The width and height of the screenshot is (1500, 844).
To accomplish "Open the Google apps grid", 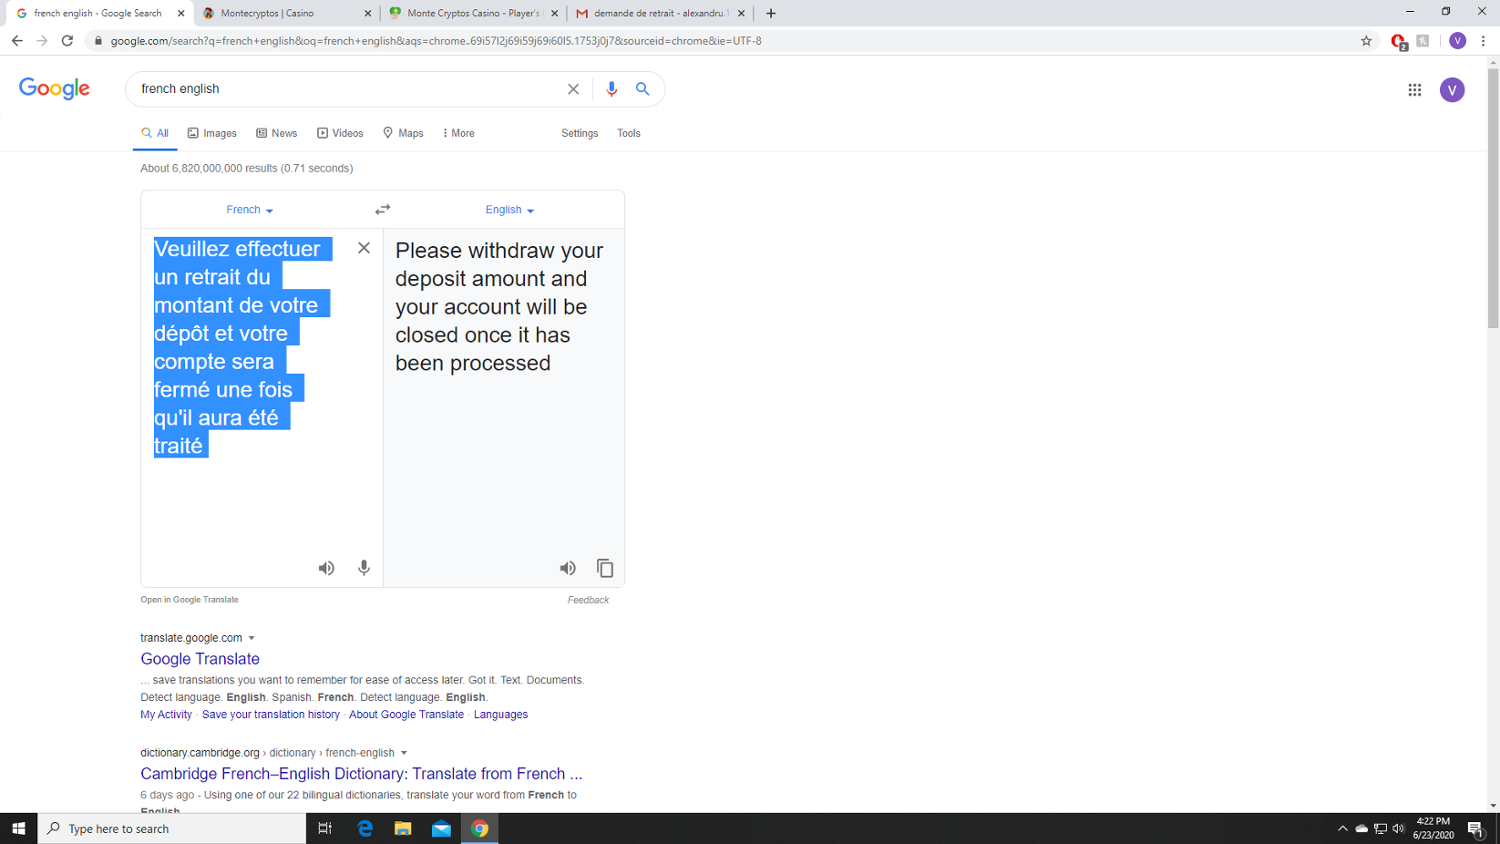I will click(x=1414, y=90).
